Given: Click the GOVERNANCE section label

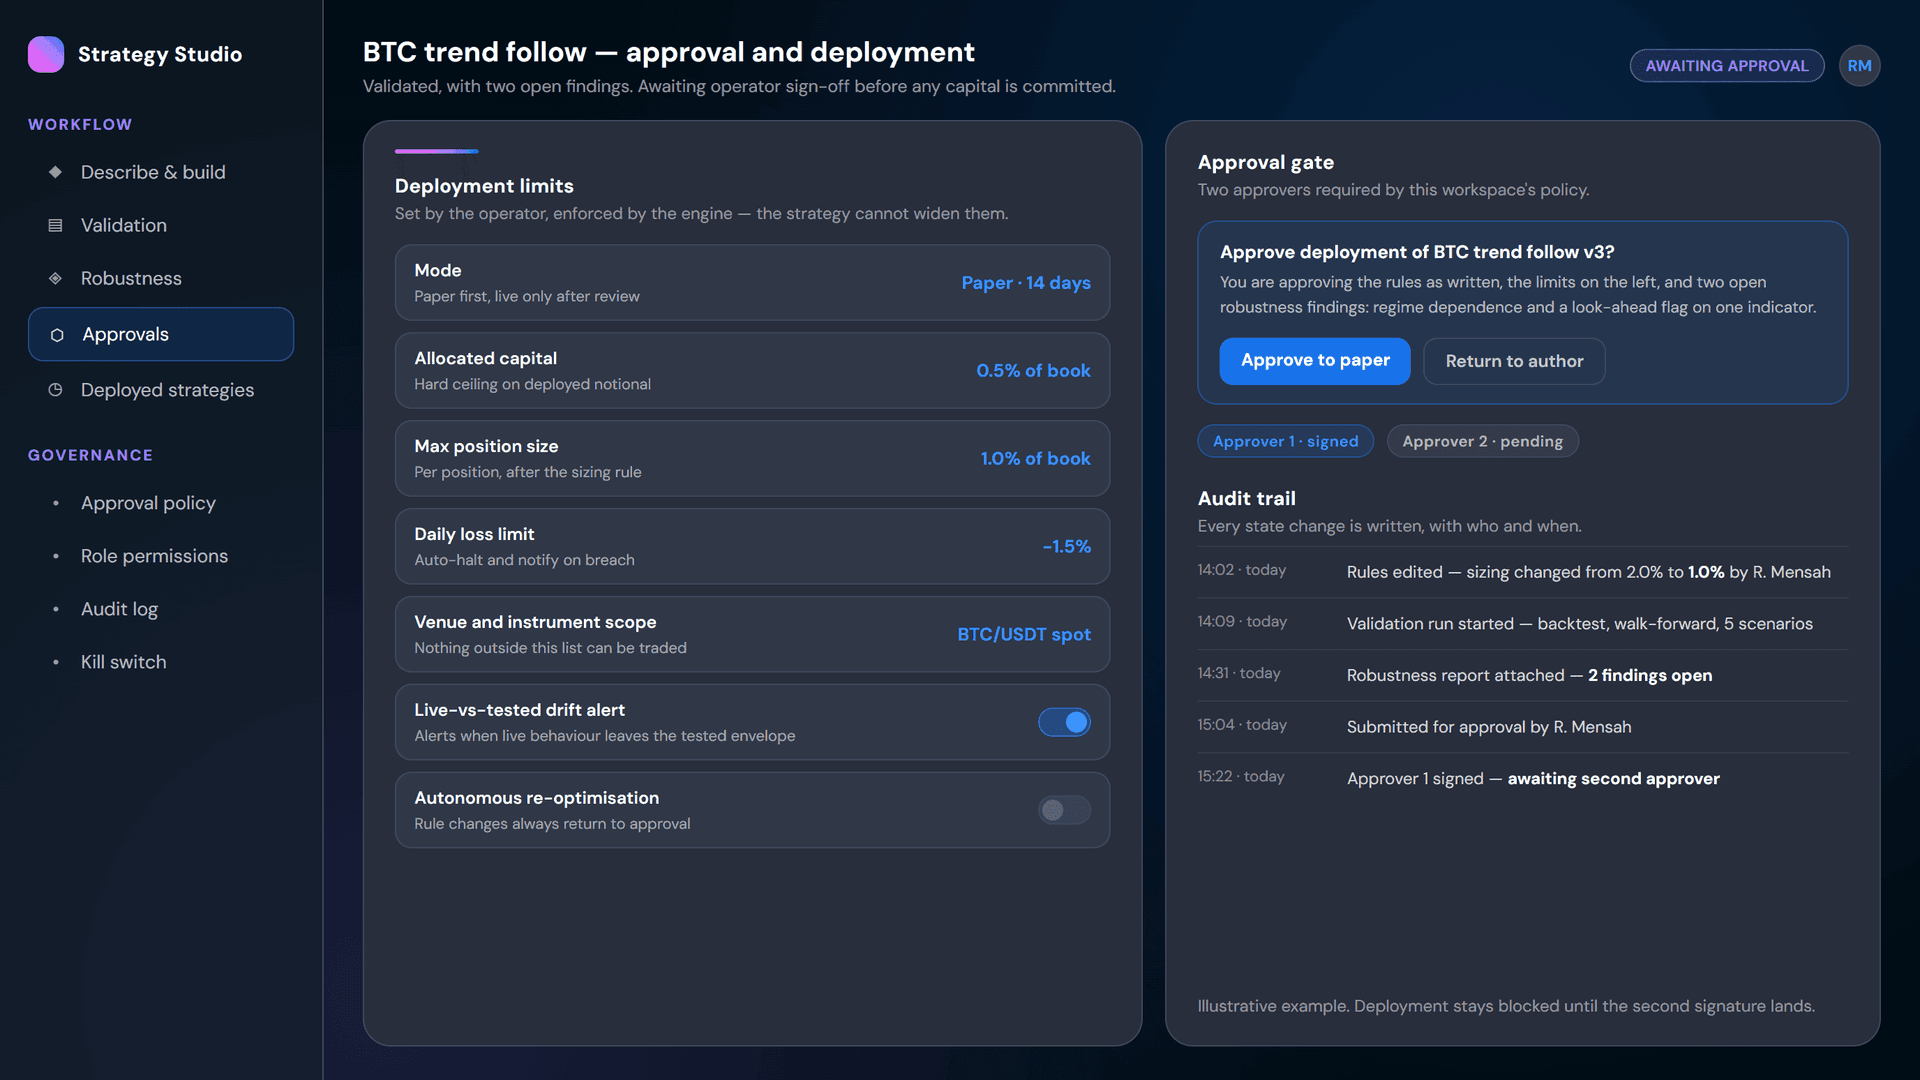Looking at the screenshot, I should coord(90,455).
